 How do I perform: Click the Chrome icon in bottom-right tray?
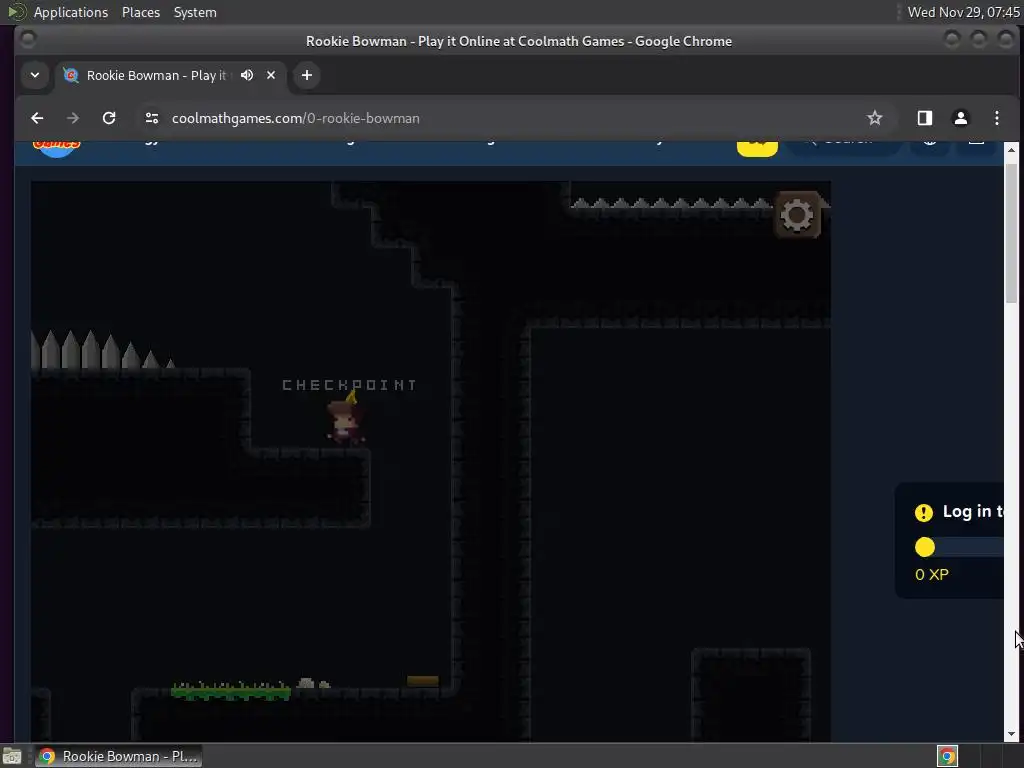(947, 756)
